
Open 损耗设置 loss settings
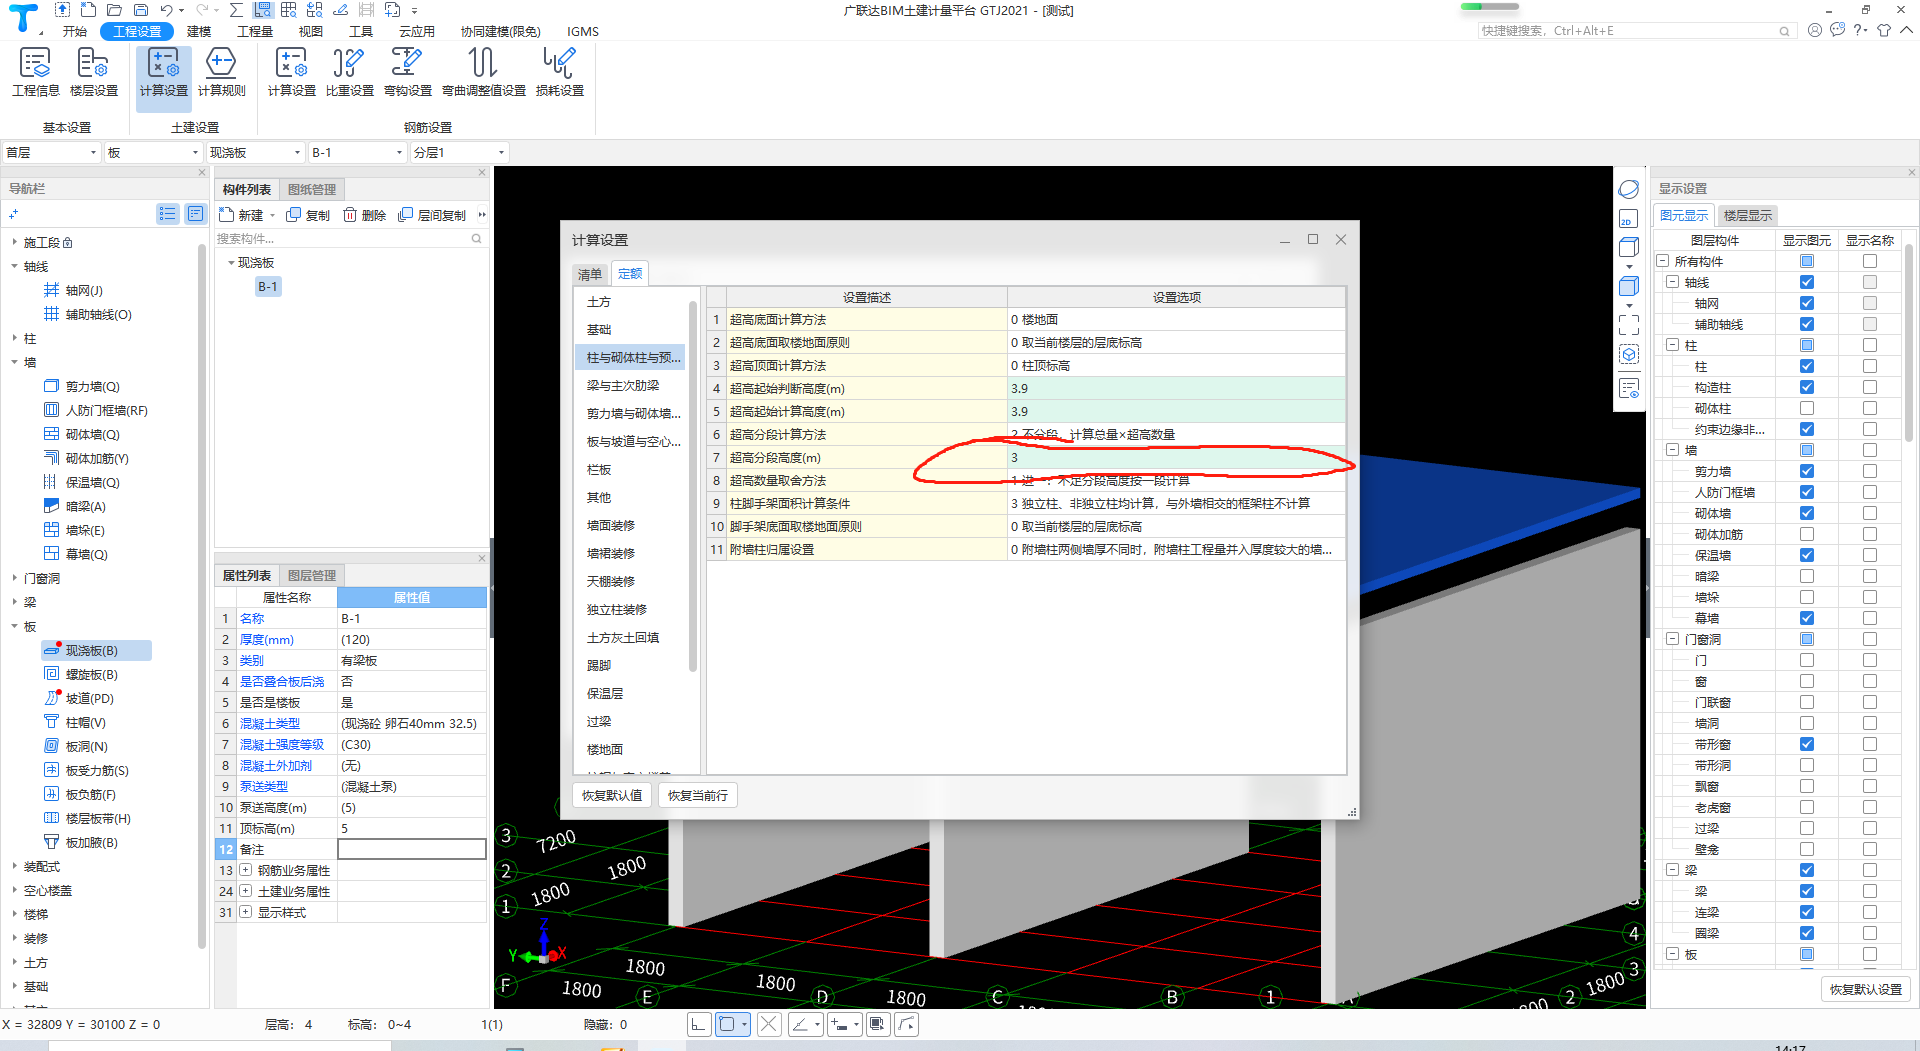(x=559, y=72)
